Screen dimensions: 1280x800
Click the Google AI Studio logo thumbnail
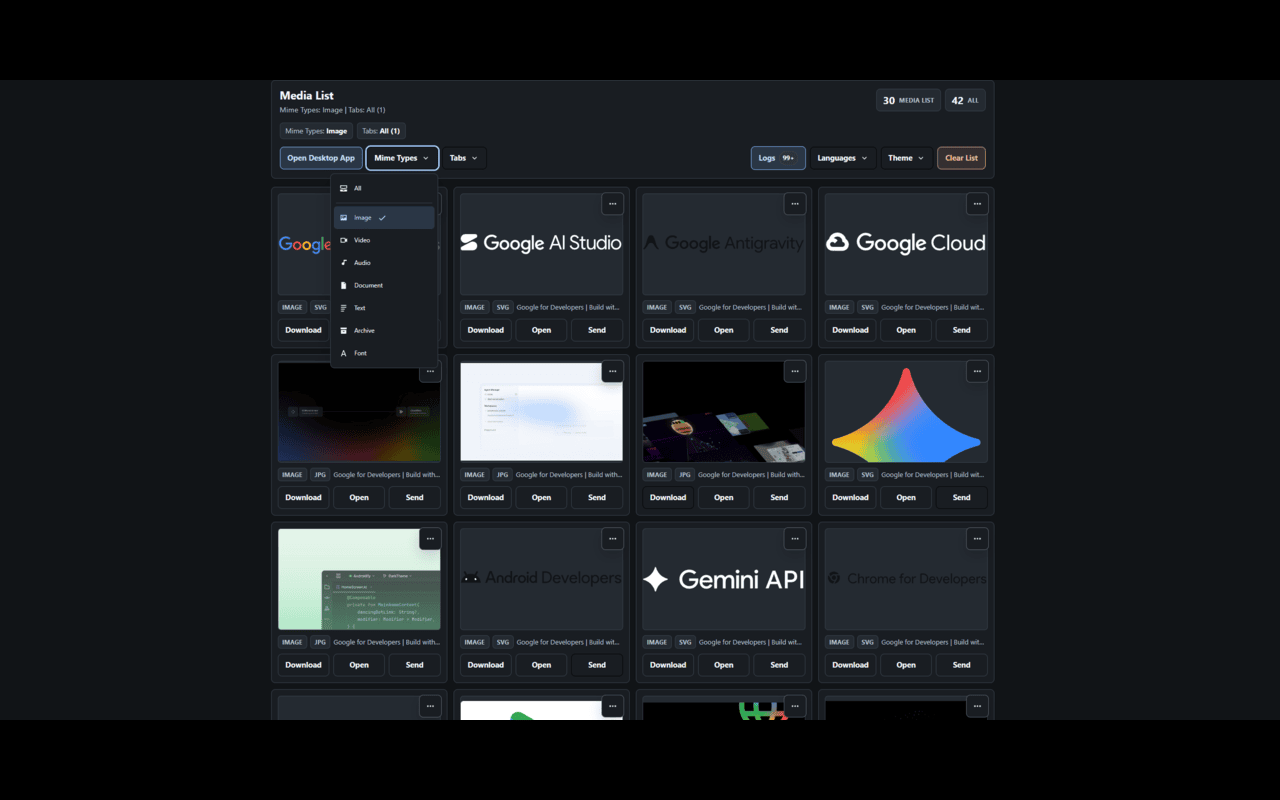(x=541, y=243)
